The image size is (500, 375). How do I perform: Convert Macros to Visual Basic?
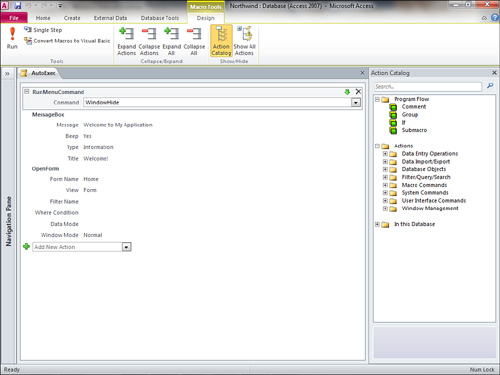point(67,41)
